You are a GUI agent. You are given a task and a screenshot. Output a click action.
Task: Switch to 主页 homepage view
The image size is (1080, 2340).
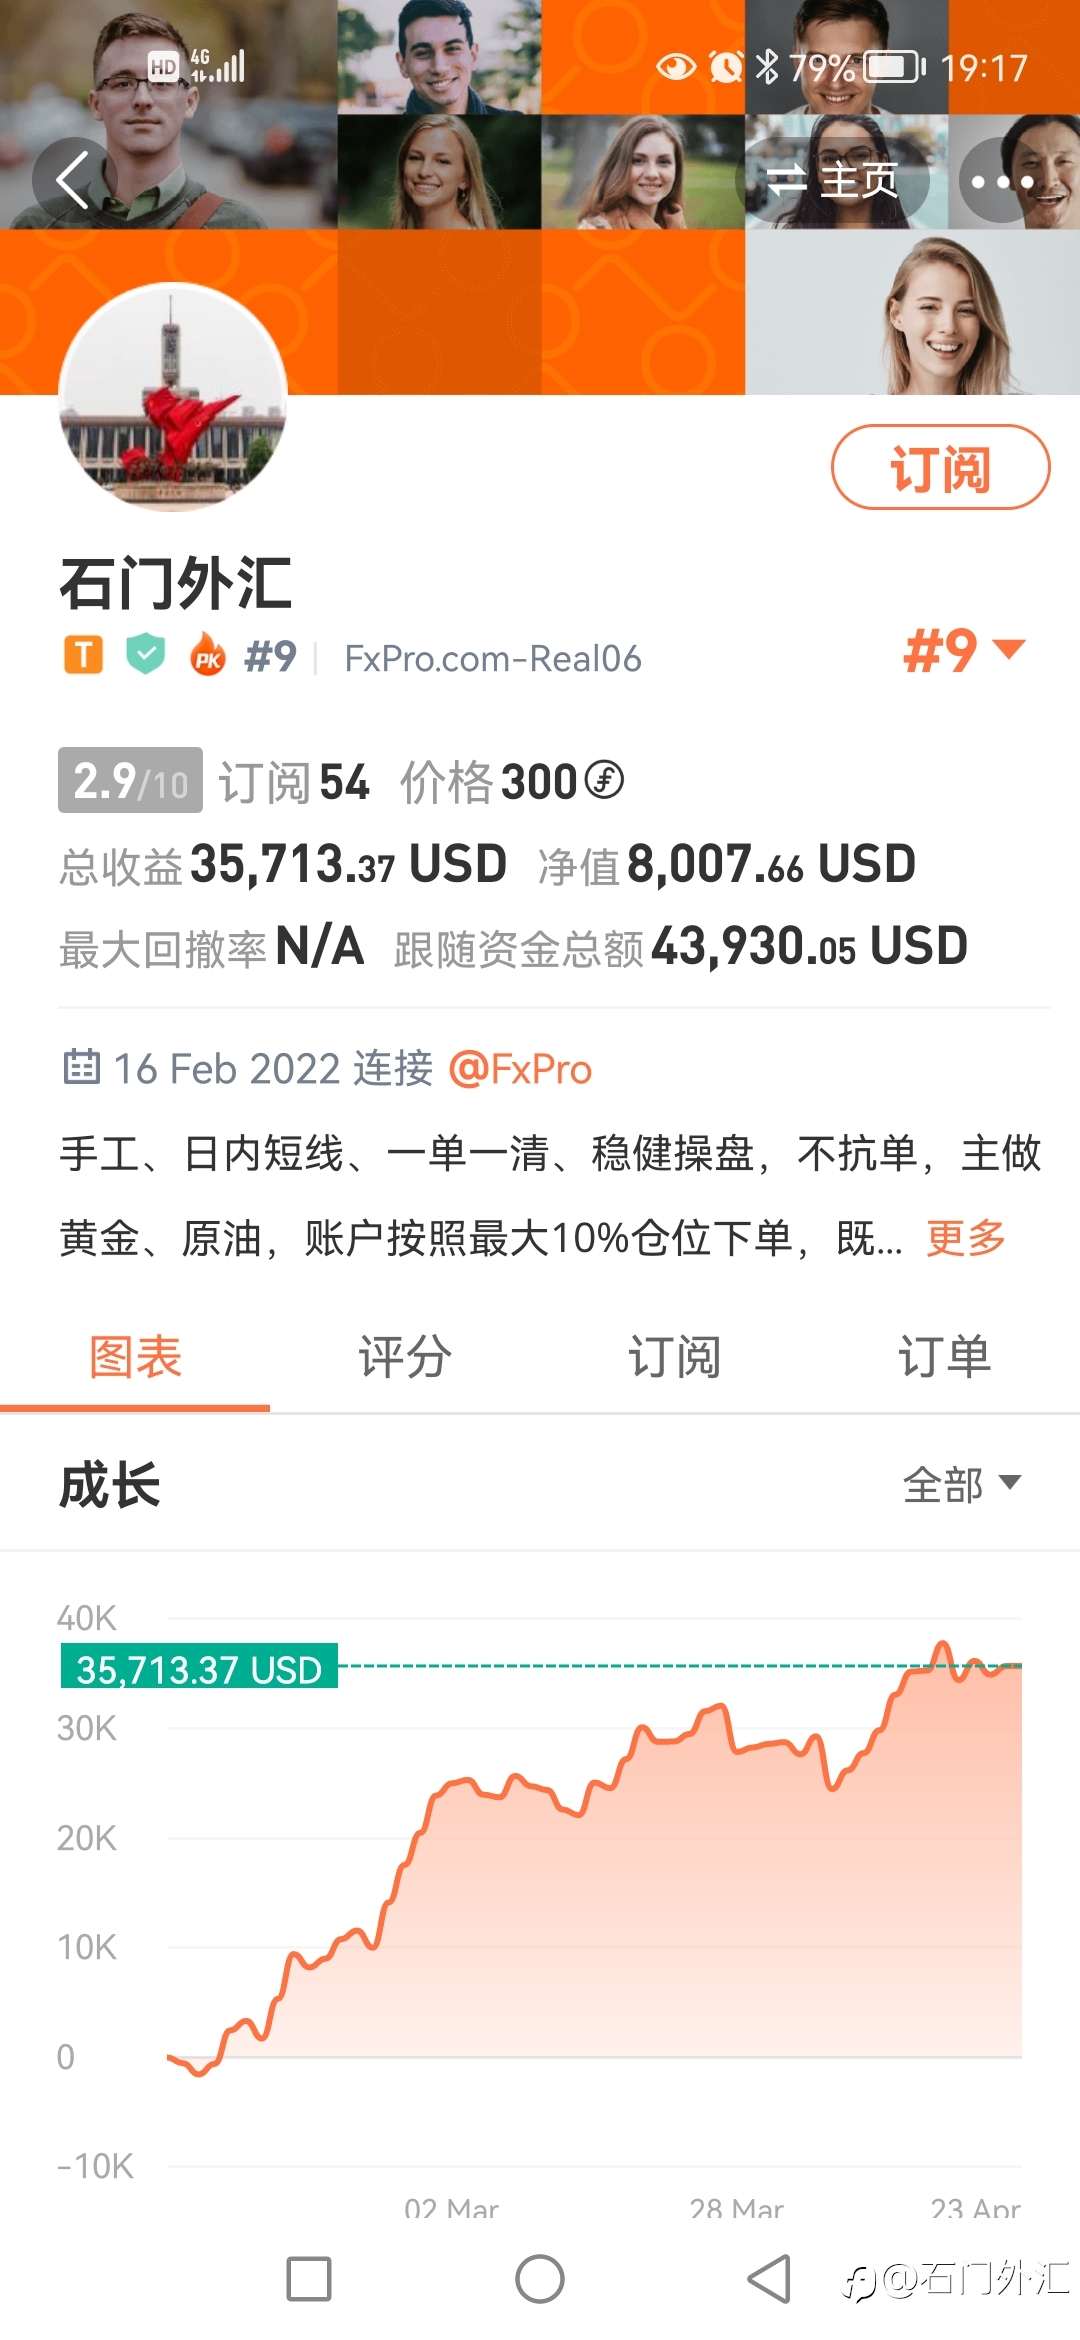click(x=833, y=181)
